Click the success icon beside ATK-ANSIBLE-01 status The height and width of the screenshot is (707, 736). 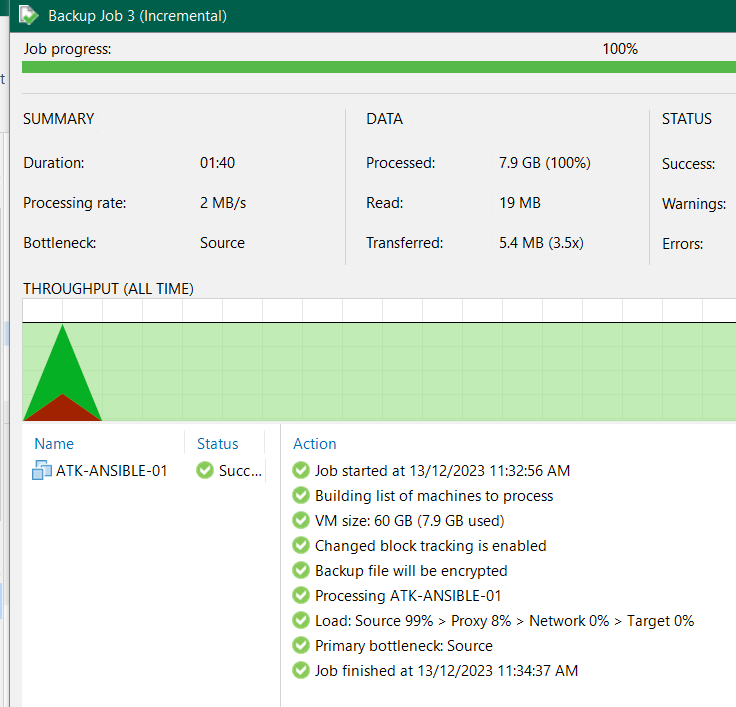(205, 470)
